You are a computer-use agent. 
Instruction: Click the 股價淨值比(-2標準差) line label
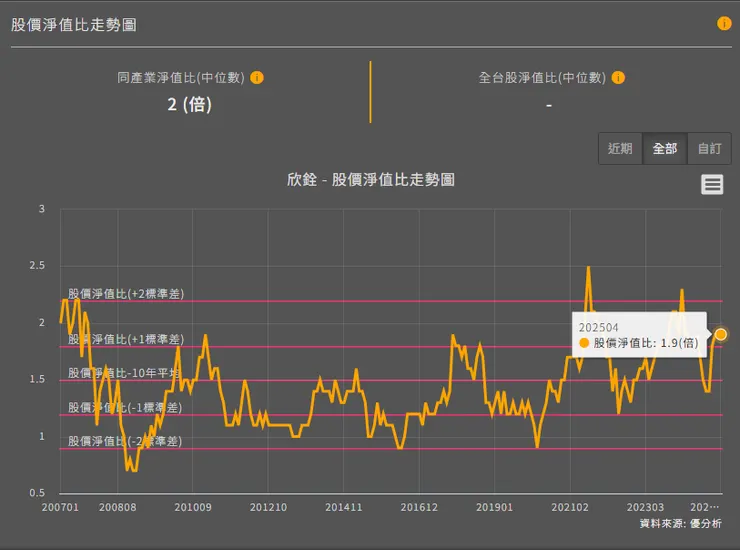pyautogui.click(x=125, y=441)
